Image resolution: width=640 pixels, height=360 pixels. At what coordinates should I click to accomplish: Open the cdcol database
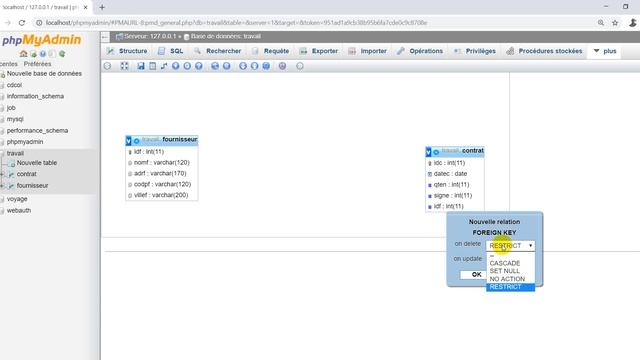click(x=14, y=85)
